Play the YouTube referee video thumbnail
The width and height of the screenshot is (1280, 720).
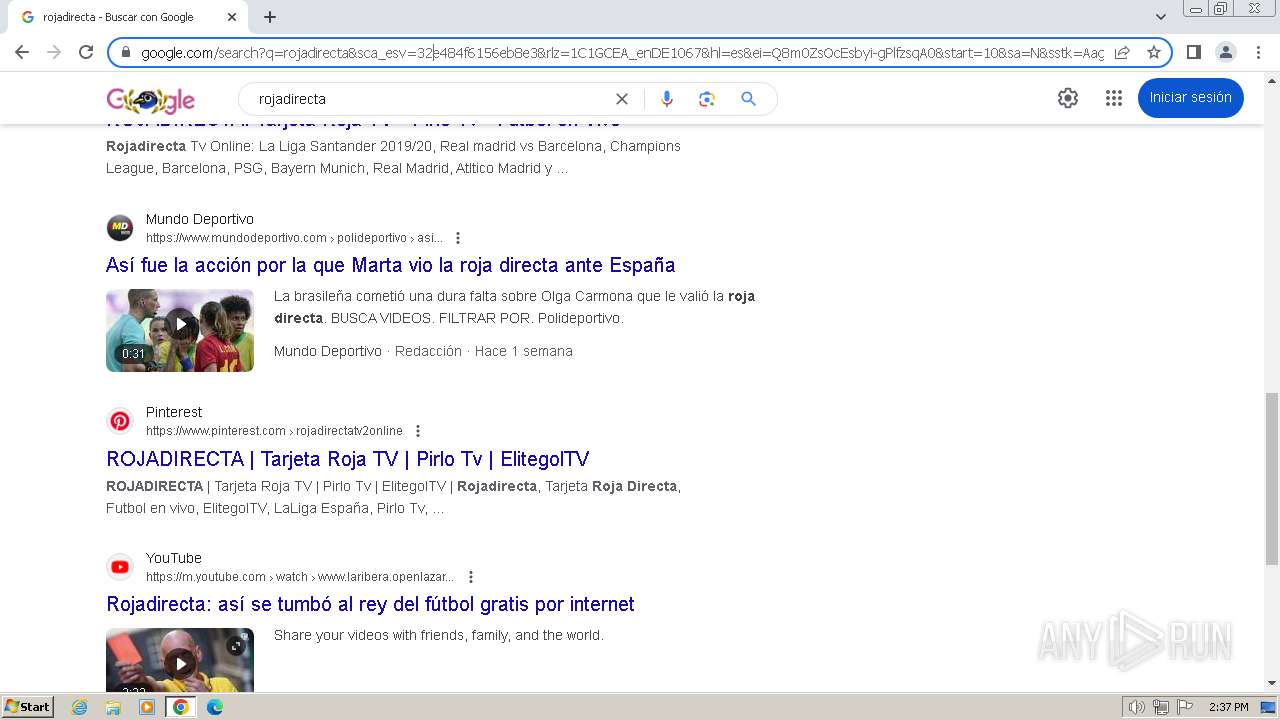click(180, 659)
